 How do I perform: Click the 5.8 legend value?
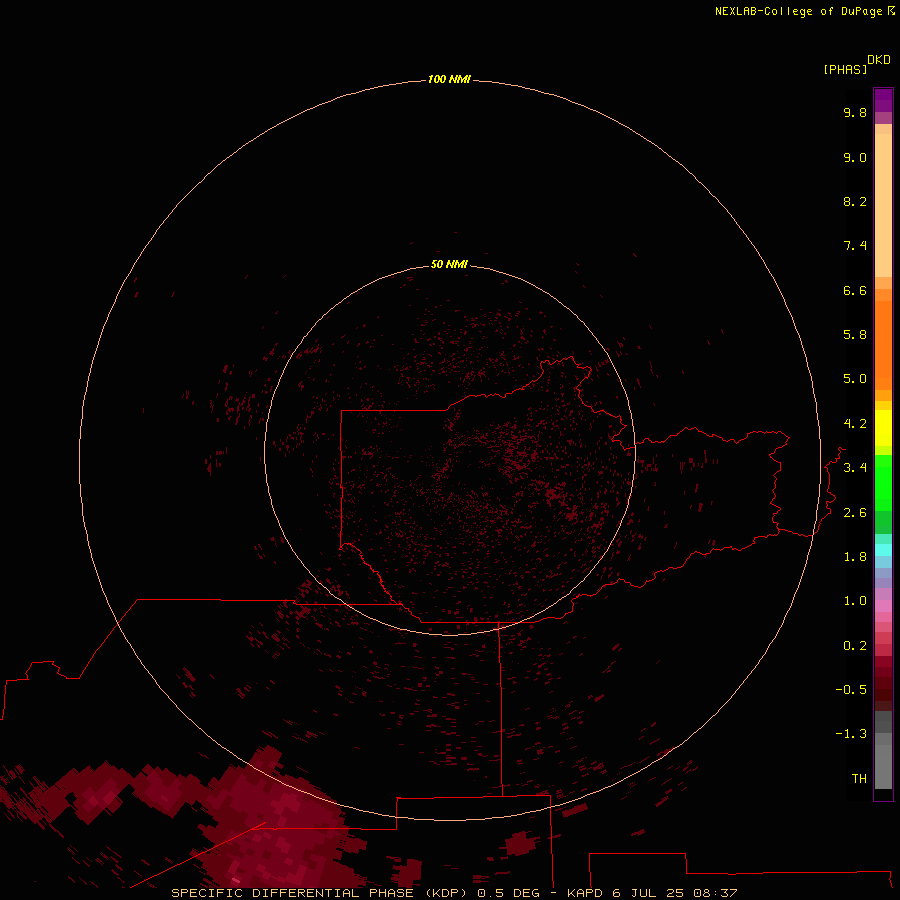pos(855,334)
